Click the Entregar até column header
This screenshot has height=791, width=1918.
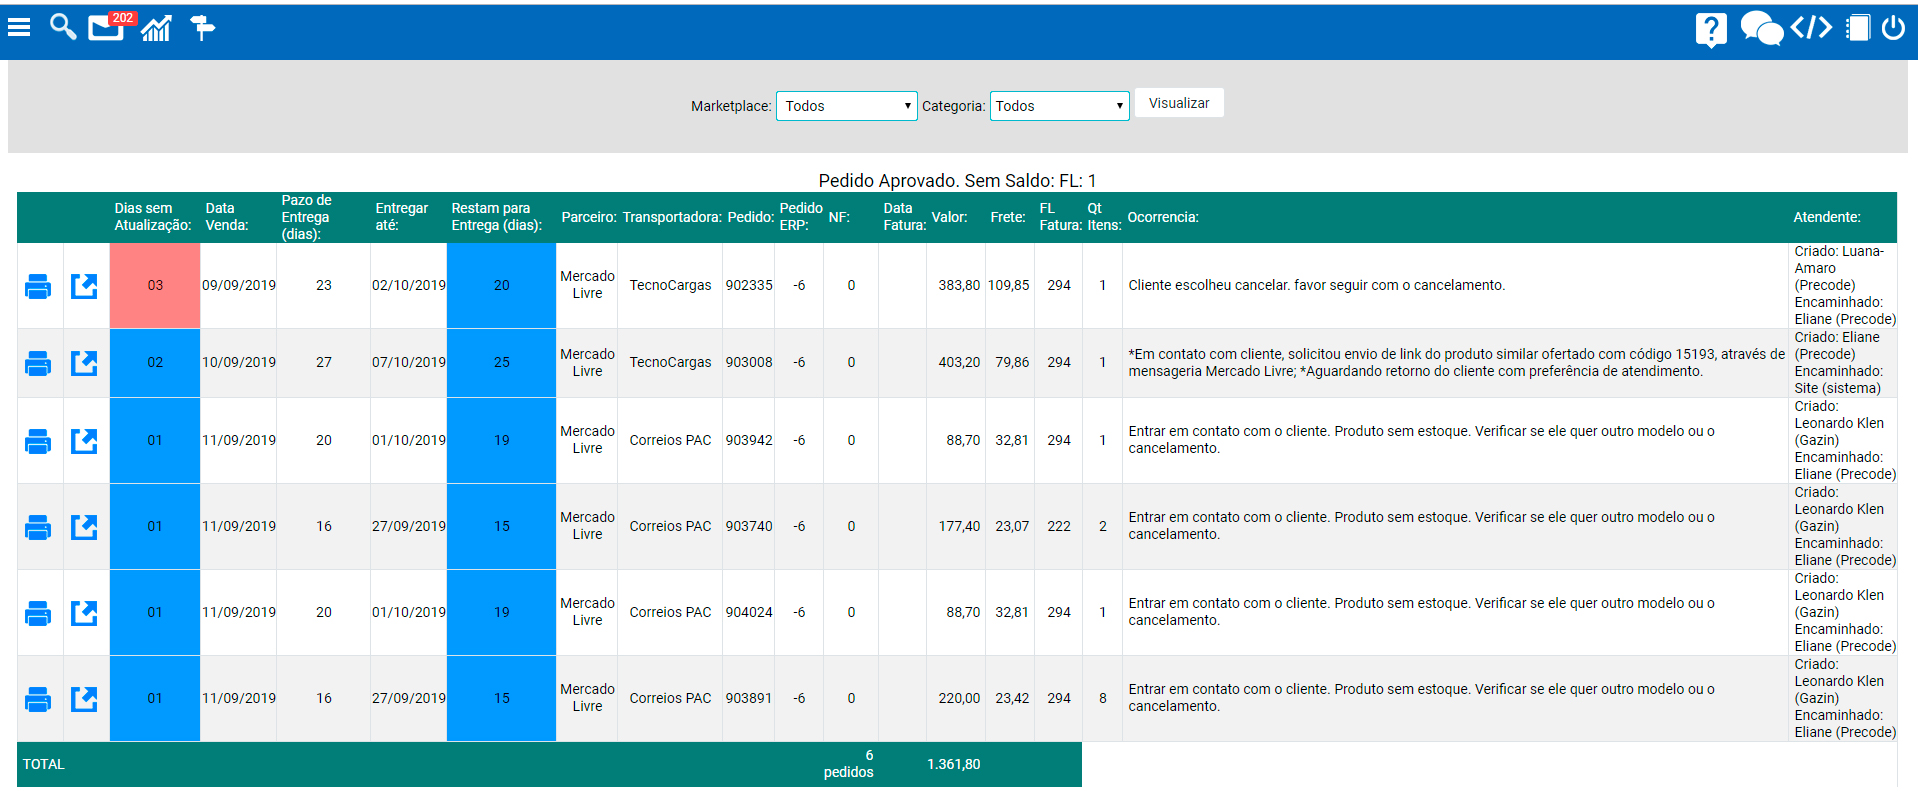click(x=401, y=217)
